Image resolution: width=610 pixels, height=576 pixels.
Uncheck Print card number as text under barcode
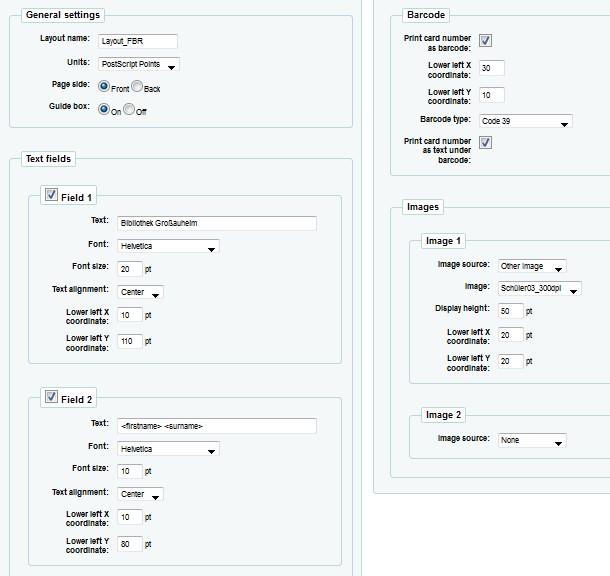click(485, 143)
